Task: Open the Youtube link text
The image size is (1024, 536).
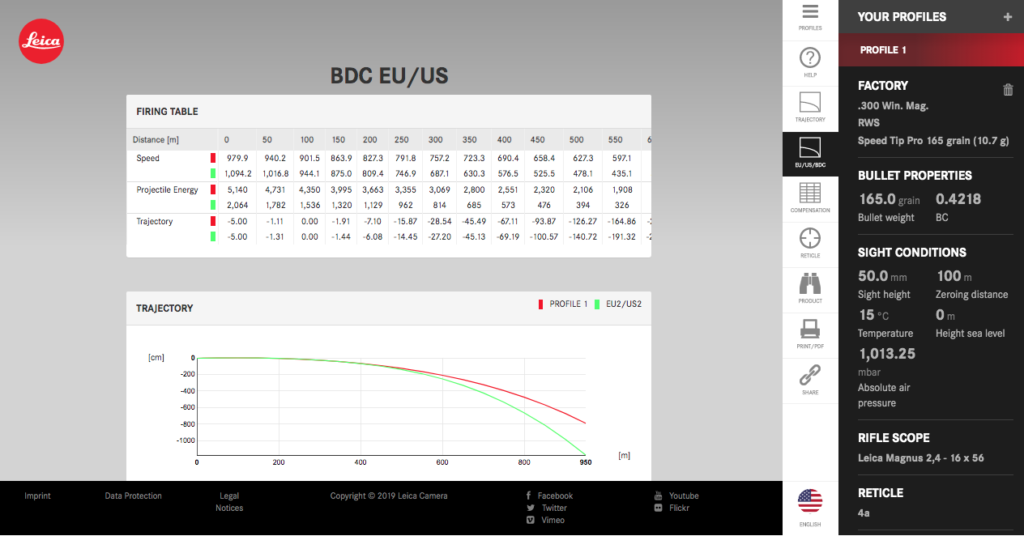Action: tap(684, 496)
